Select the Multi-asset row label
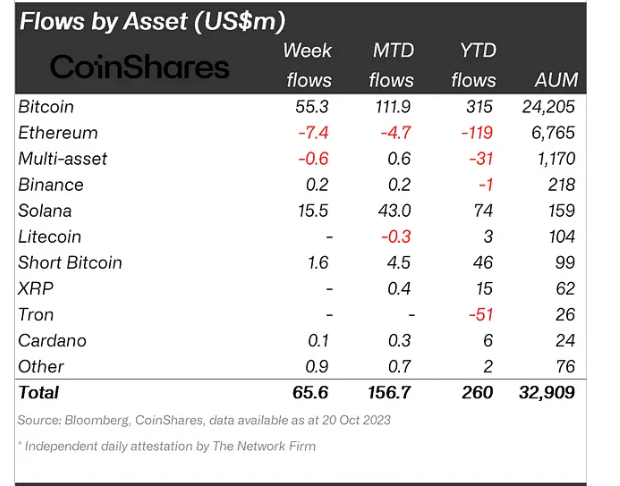 coord(62,158)
